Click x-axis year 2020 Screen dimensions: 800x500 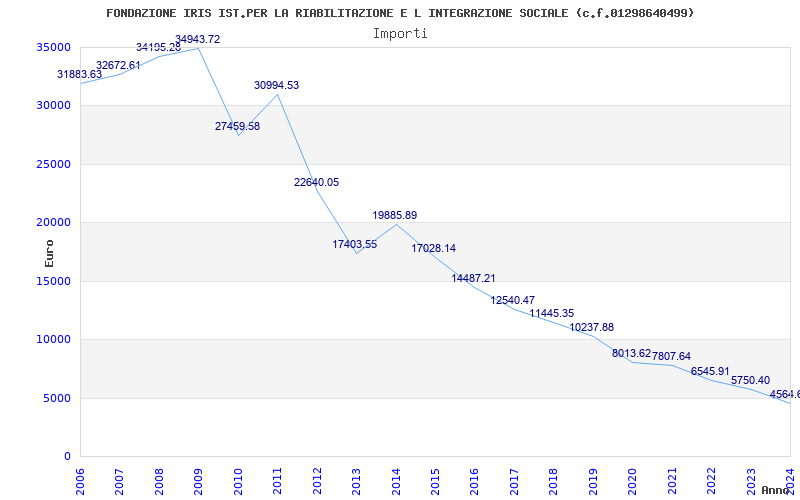tap(632, 481)
